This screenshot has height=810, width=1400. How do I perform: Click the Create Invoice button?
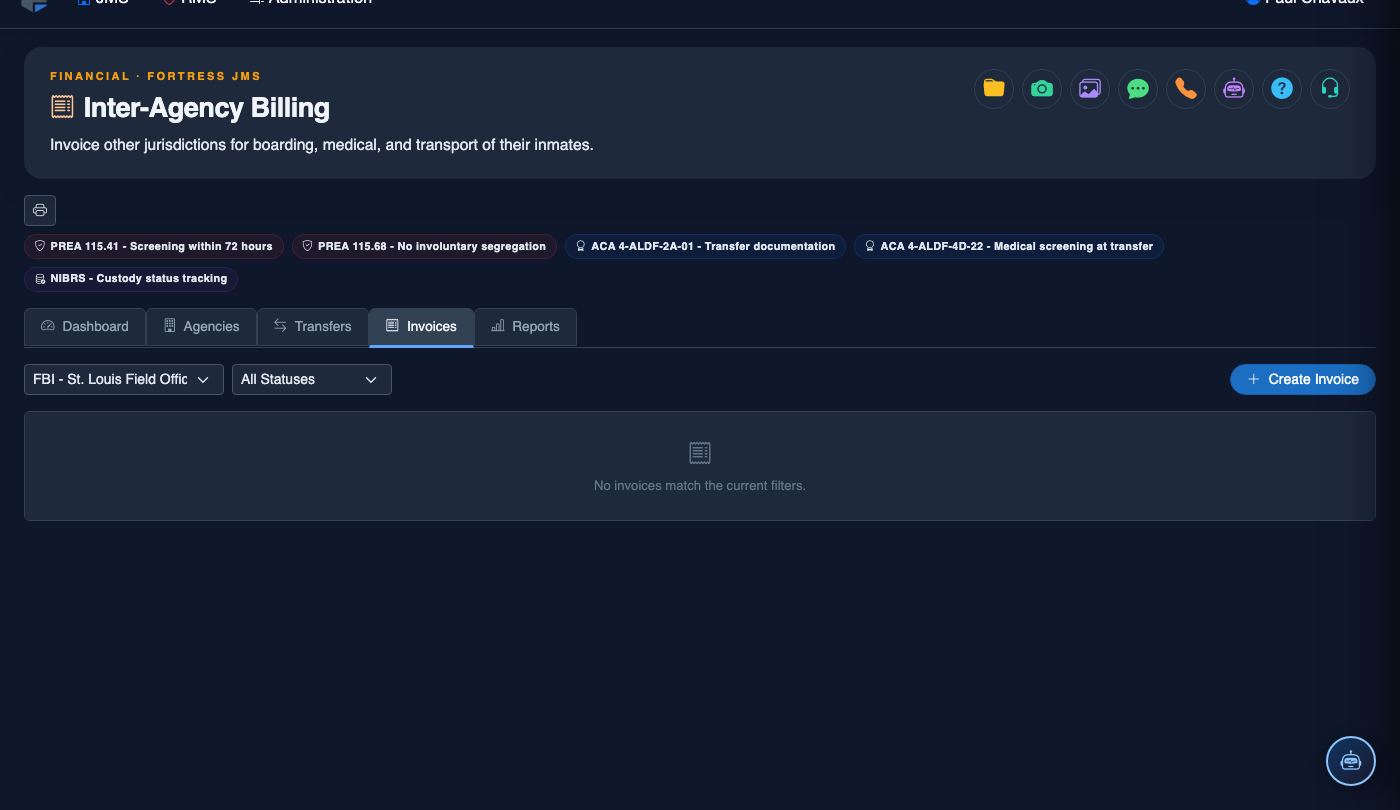pos(1303,379)
